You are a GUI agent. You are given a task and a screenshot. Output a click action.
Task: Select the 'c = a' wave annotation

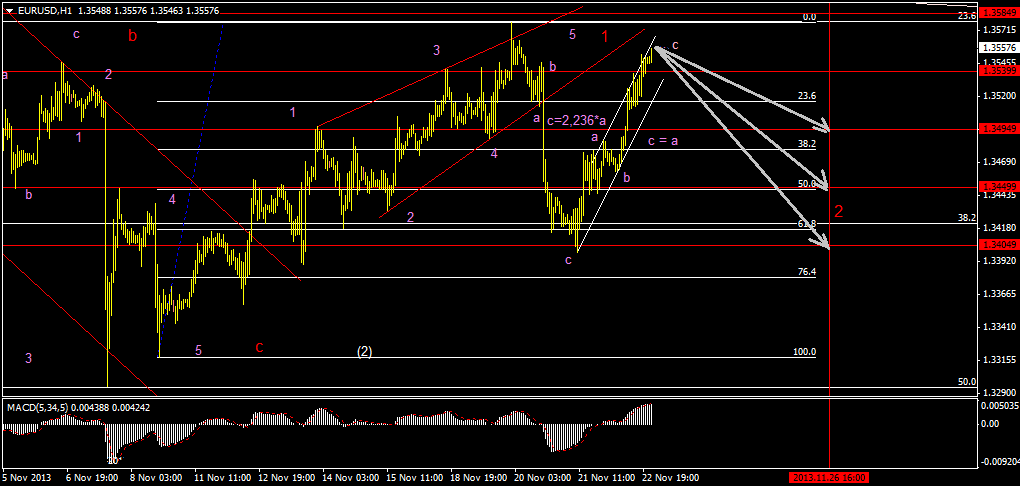(x=664, y=141)
